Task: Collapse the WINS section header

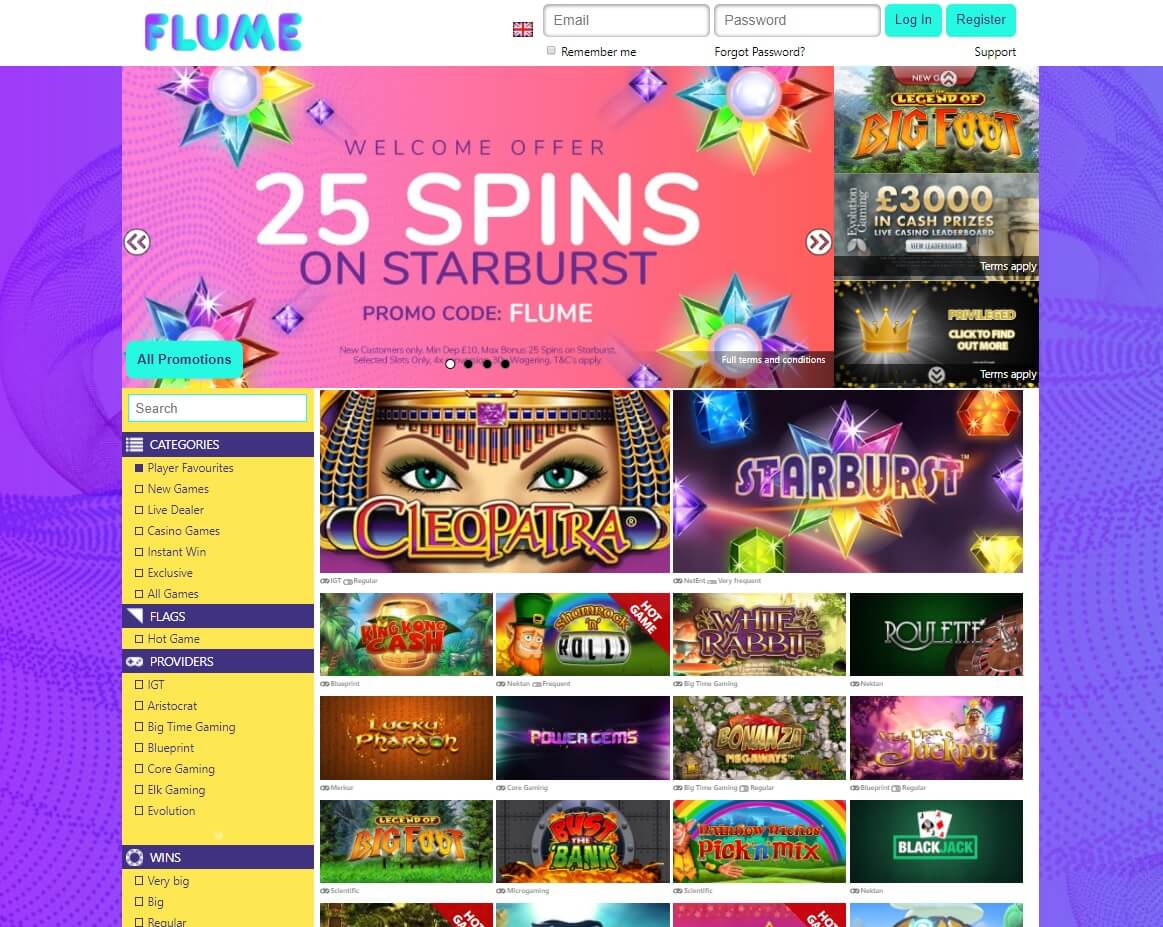Action: pos(218,857)
